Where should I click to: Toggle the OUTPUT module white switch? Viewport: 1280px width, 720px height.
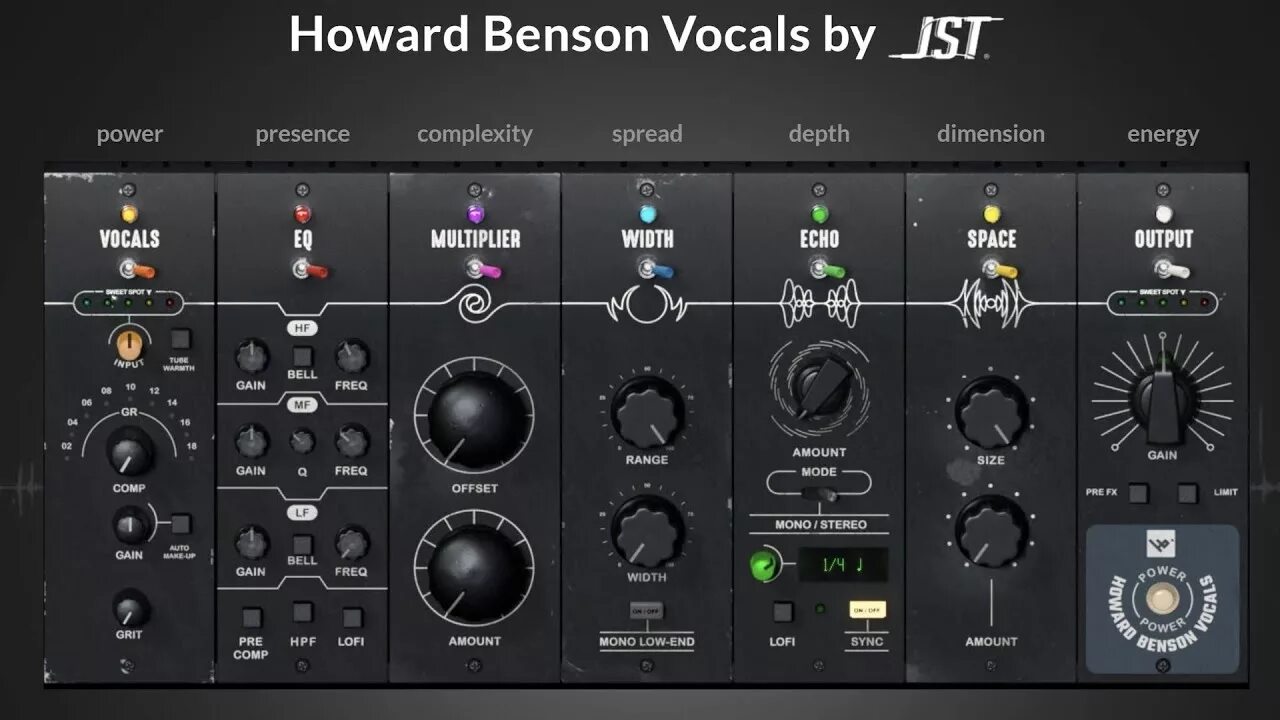pos(1171,269)
